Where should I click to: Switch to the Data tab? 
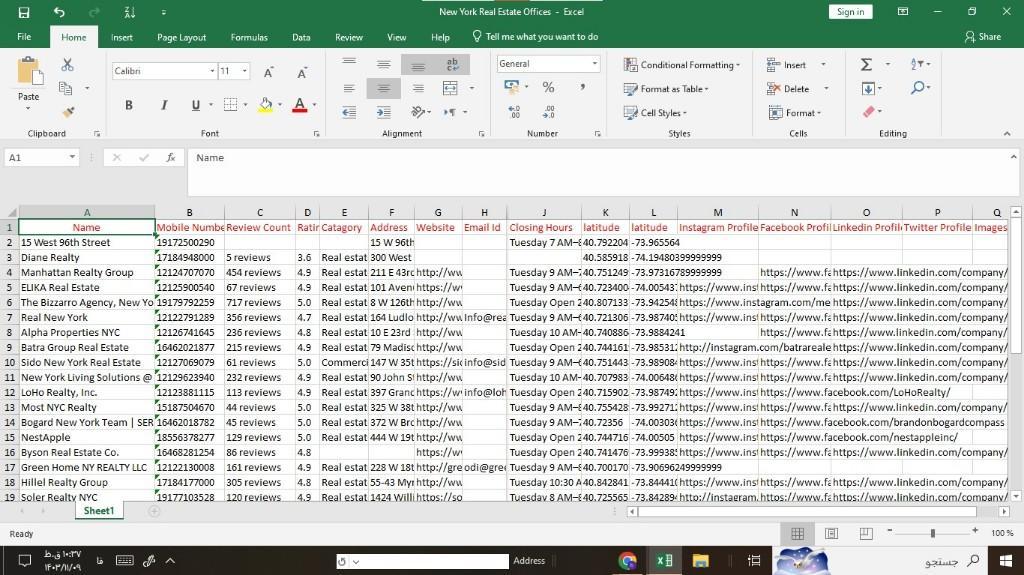click(x=301, y=37)
